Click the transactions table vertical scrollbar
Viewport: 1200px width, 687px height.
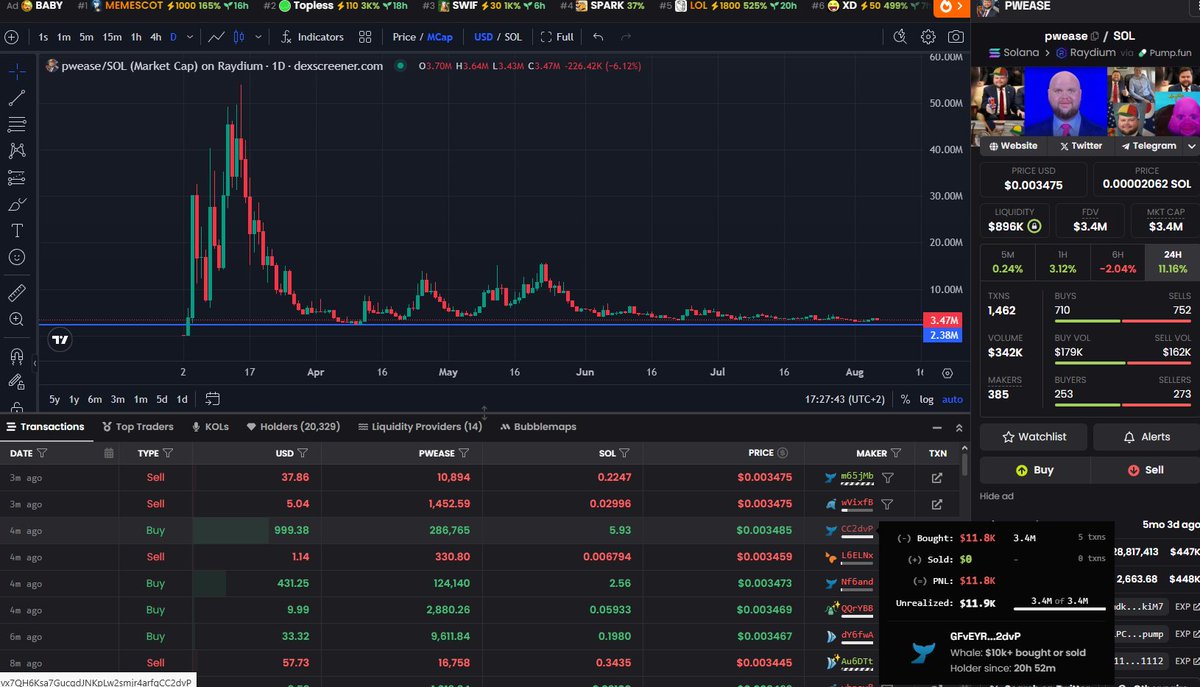click(964, 465)
